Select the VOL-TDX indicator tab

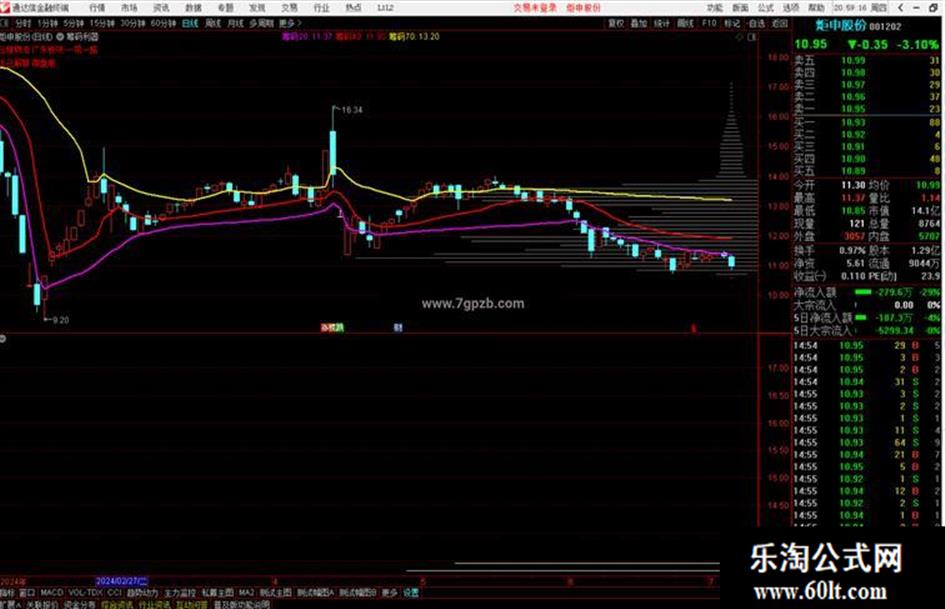(x=85, y=593)
